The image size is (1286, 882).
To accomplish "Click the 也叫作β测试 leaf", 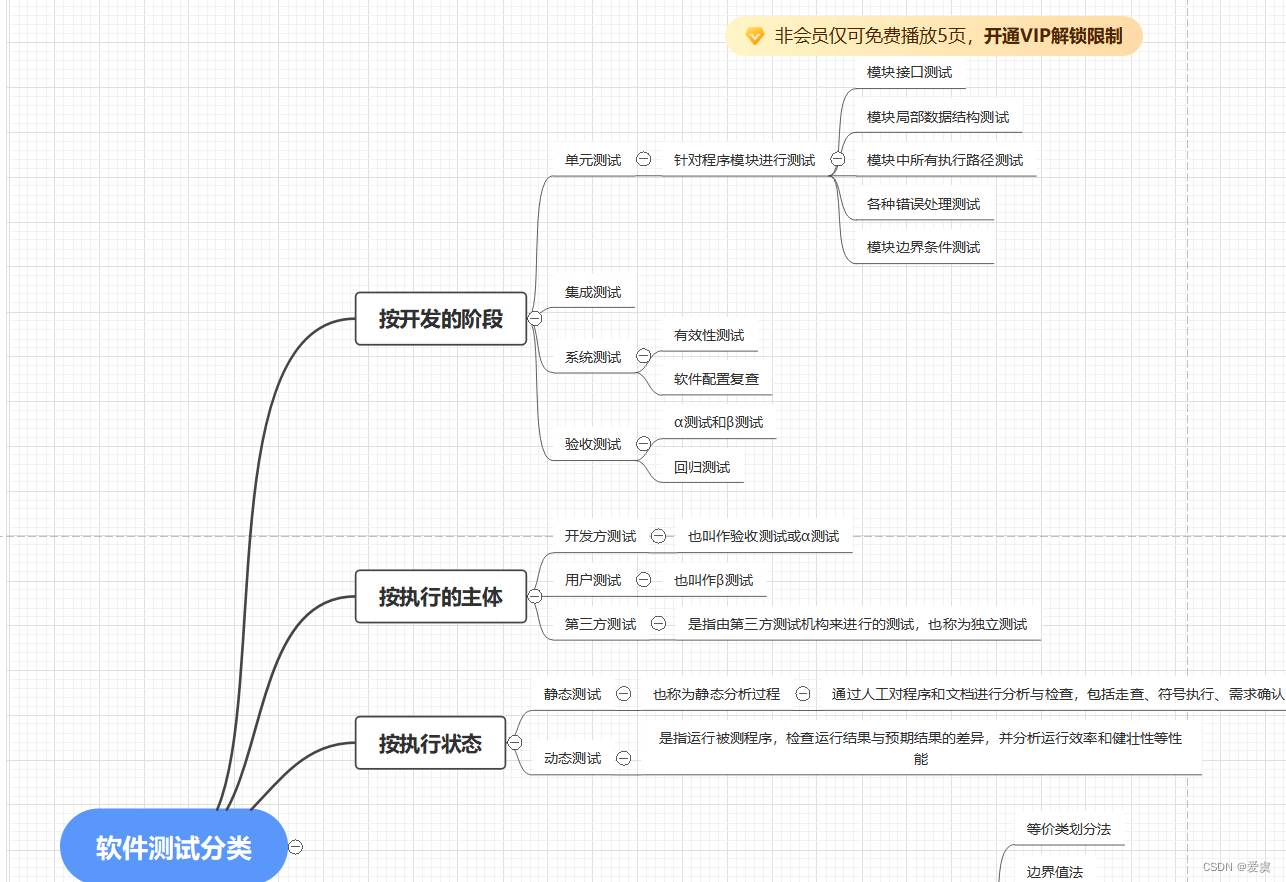I will (713, 580).
